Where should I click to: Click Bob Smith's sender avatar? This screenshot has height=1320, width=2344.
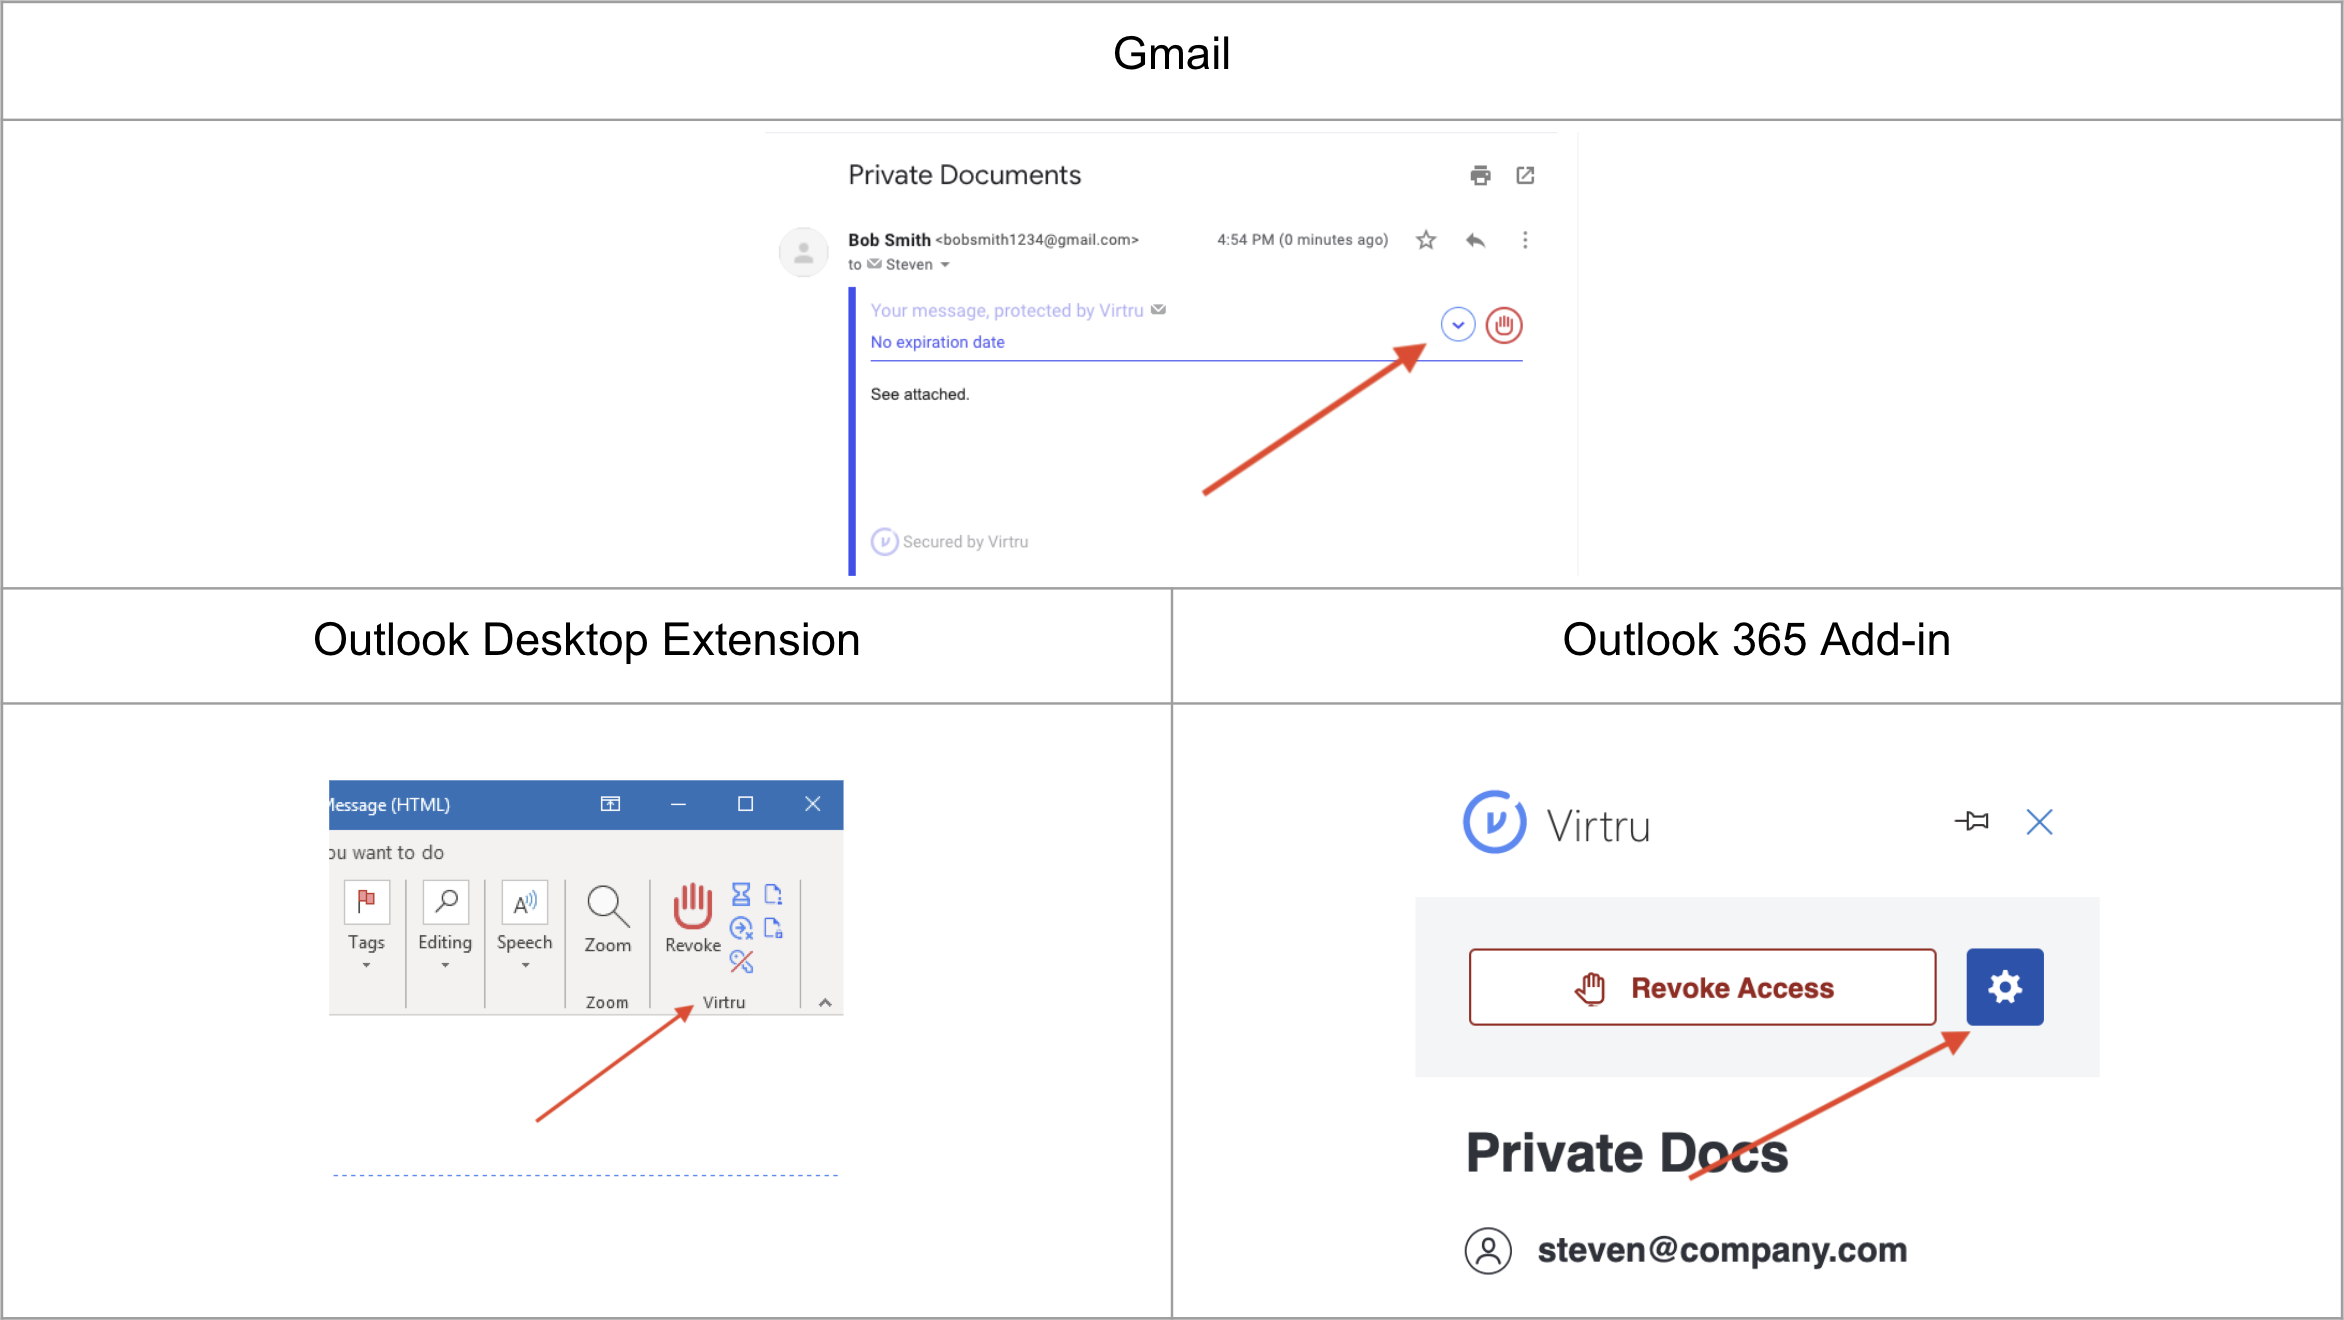(803, 252)
